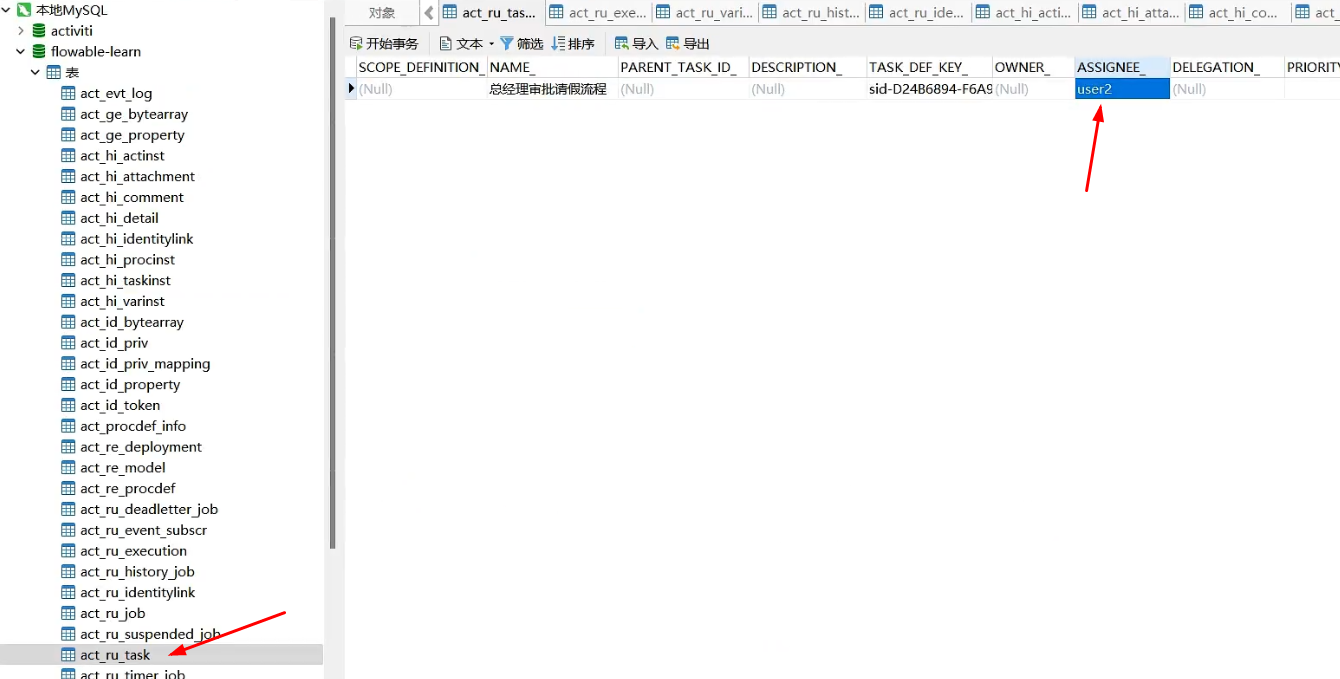Select table act_hi_taskinst in tree
This screenshot has width=1340, height=679.
point(125,281)
